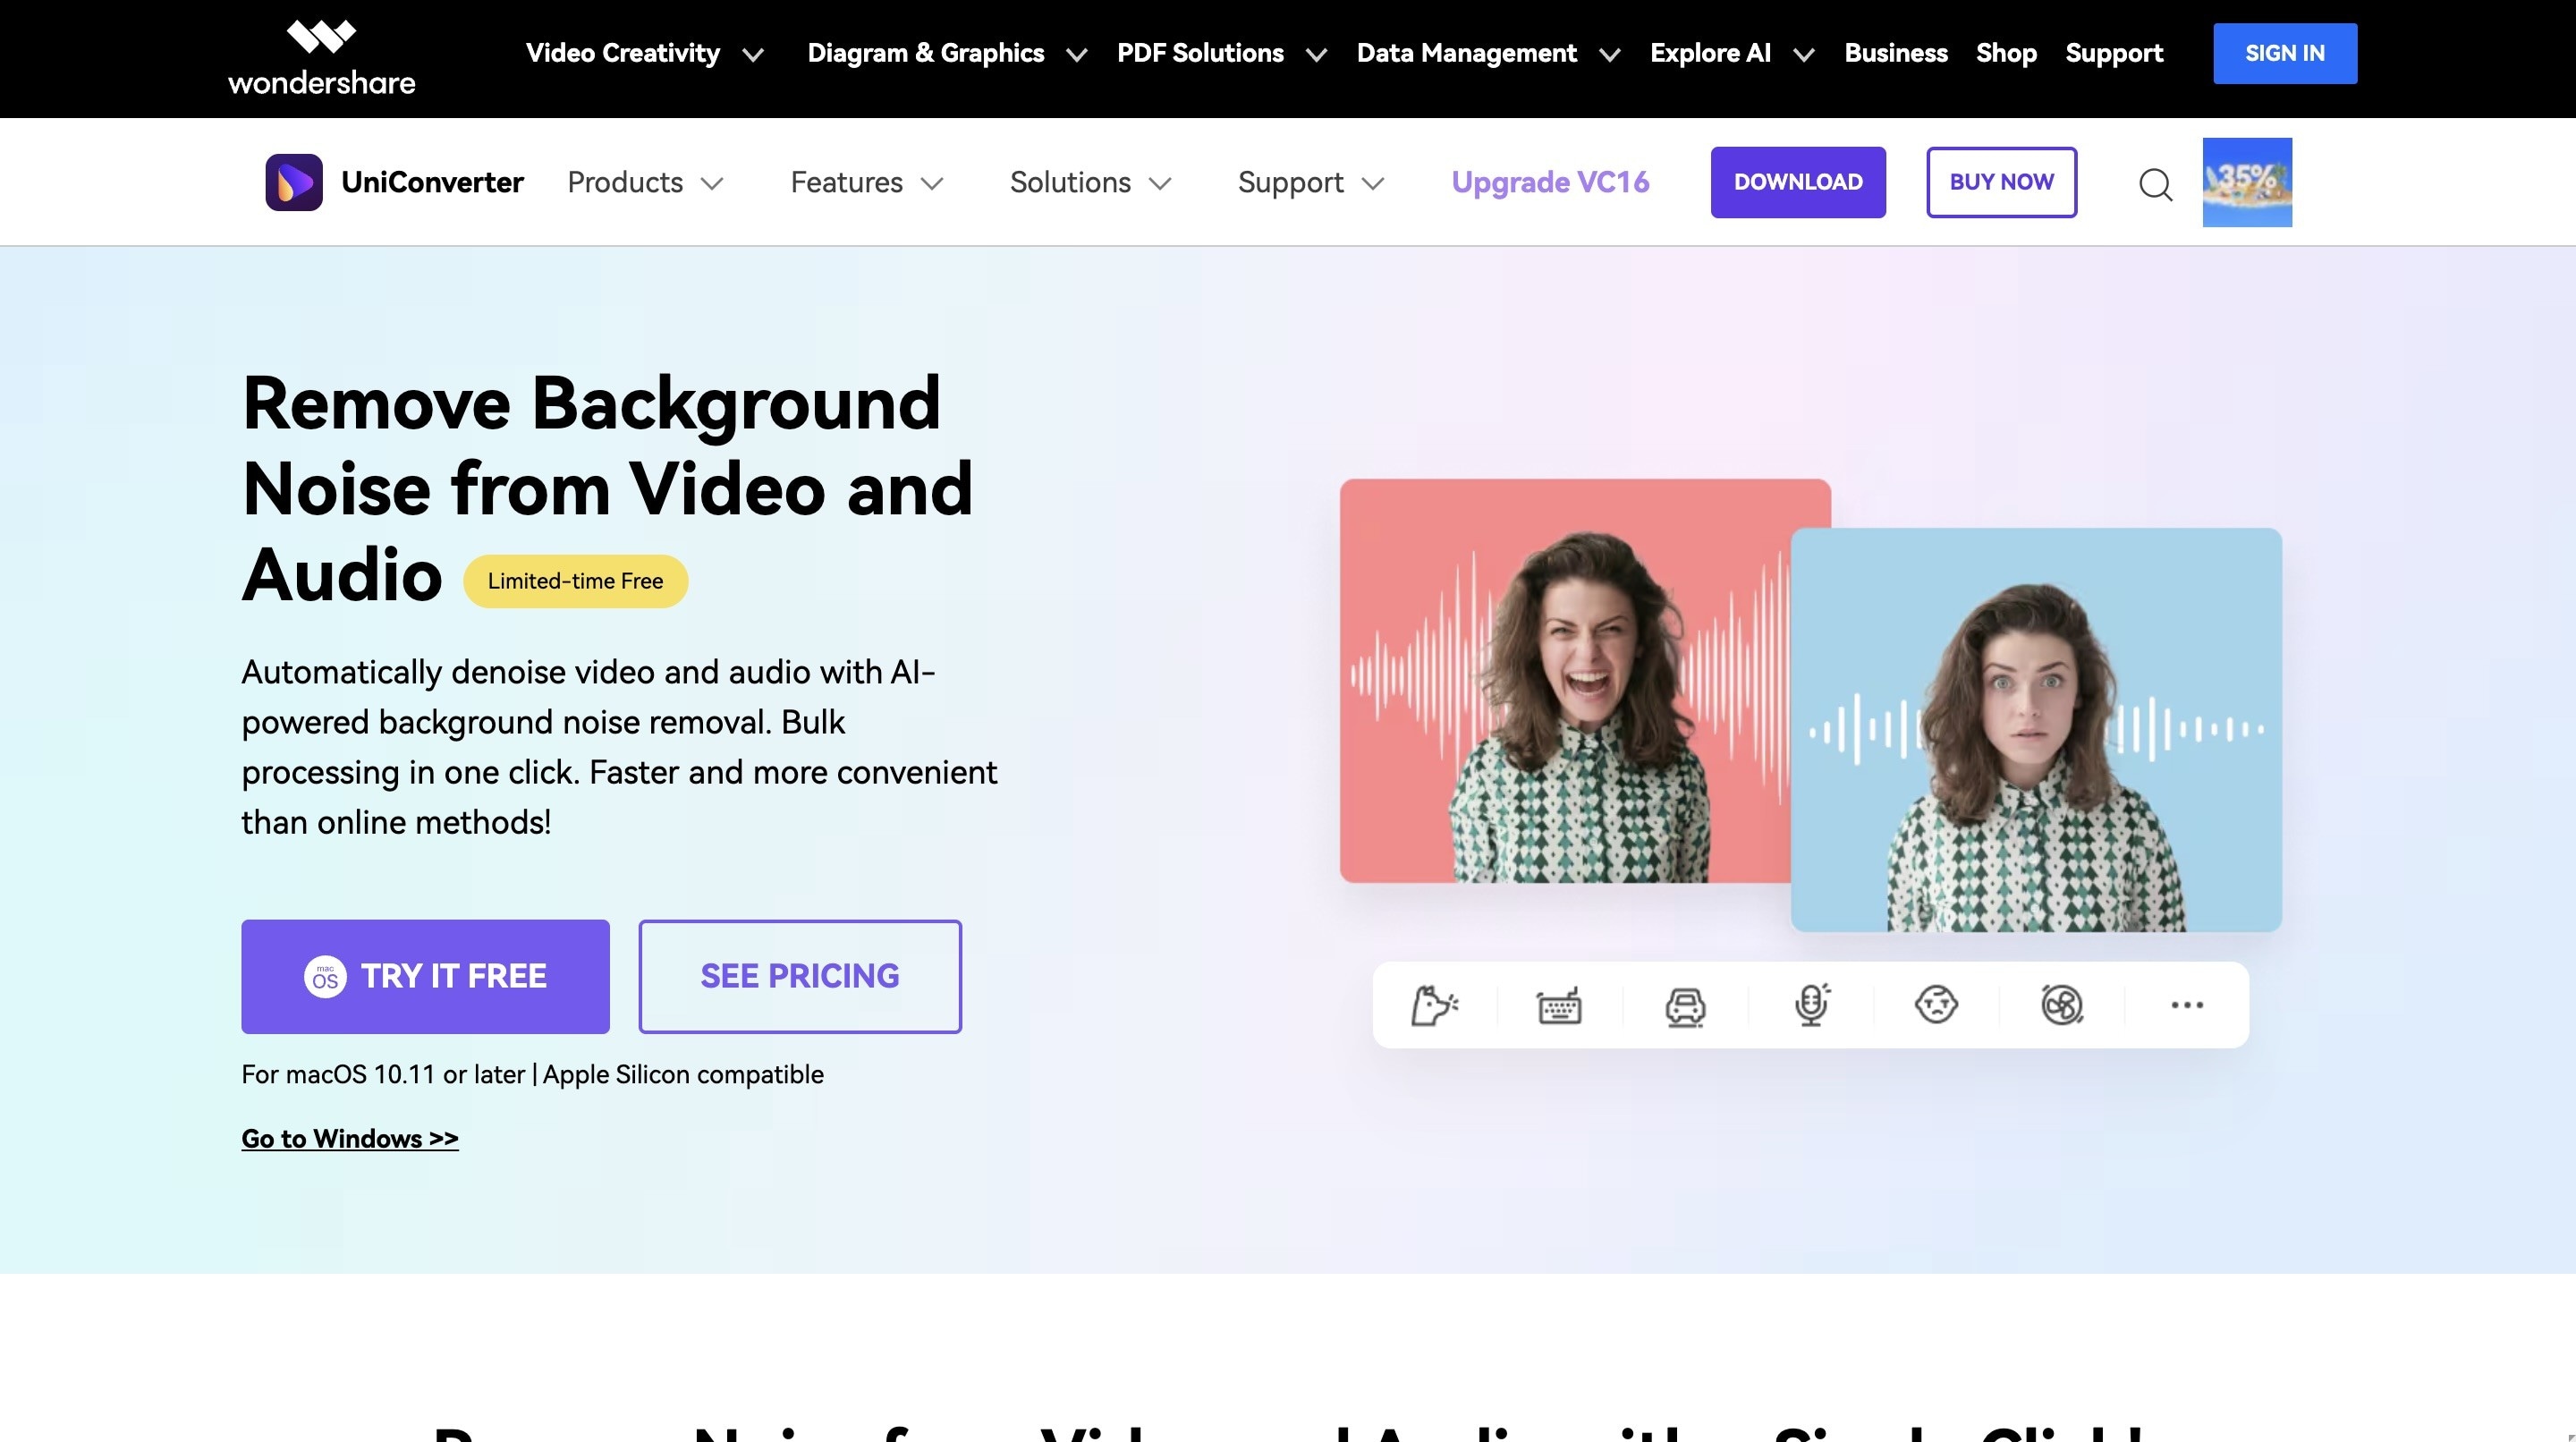Open the Products menu label
Image resolution: width=2576 pixels, height=1442 pixels.
pos(625,182)
